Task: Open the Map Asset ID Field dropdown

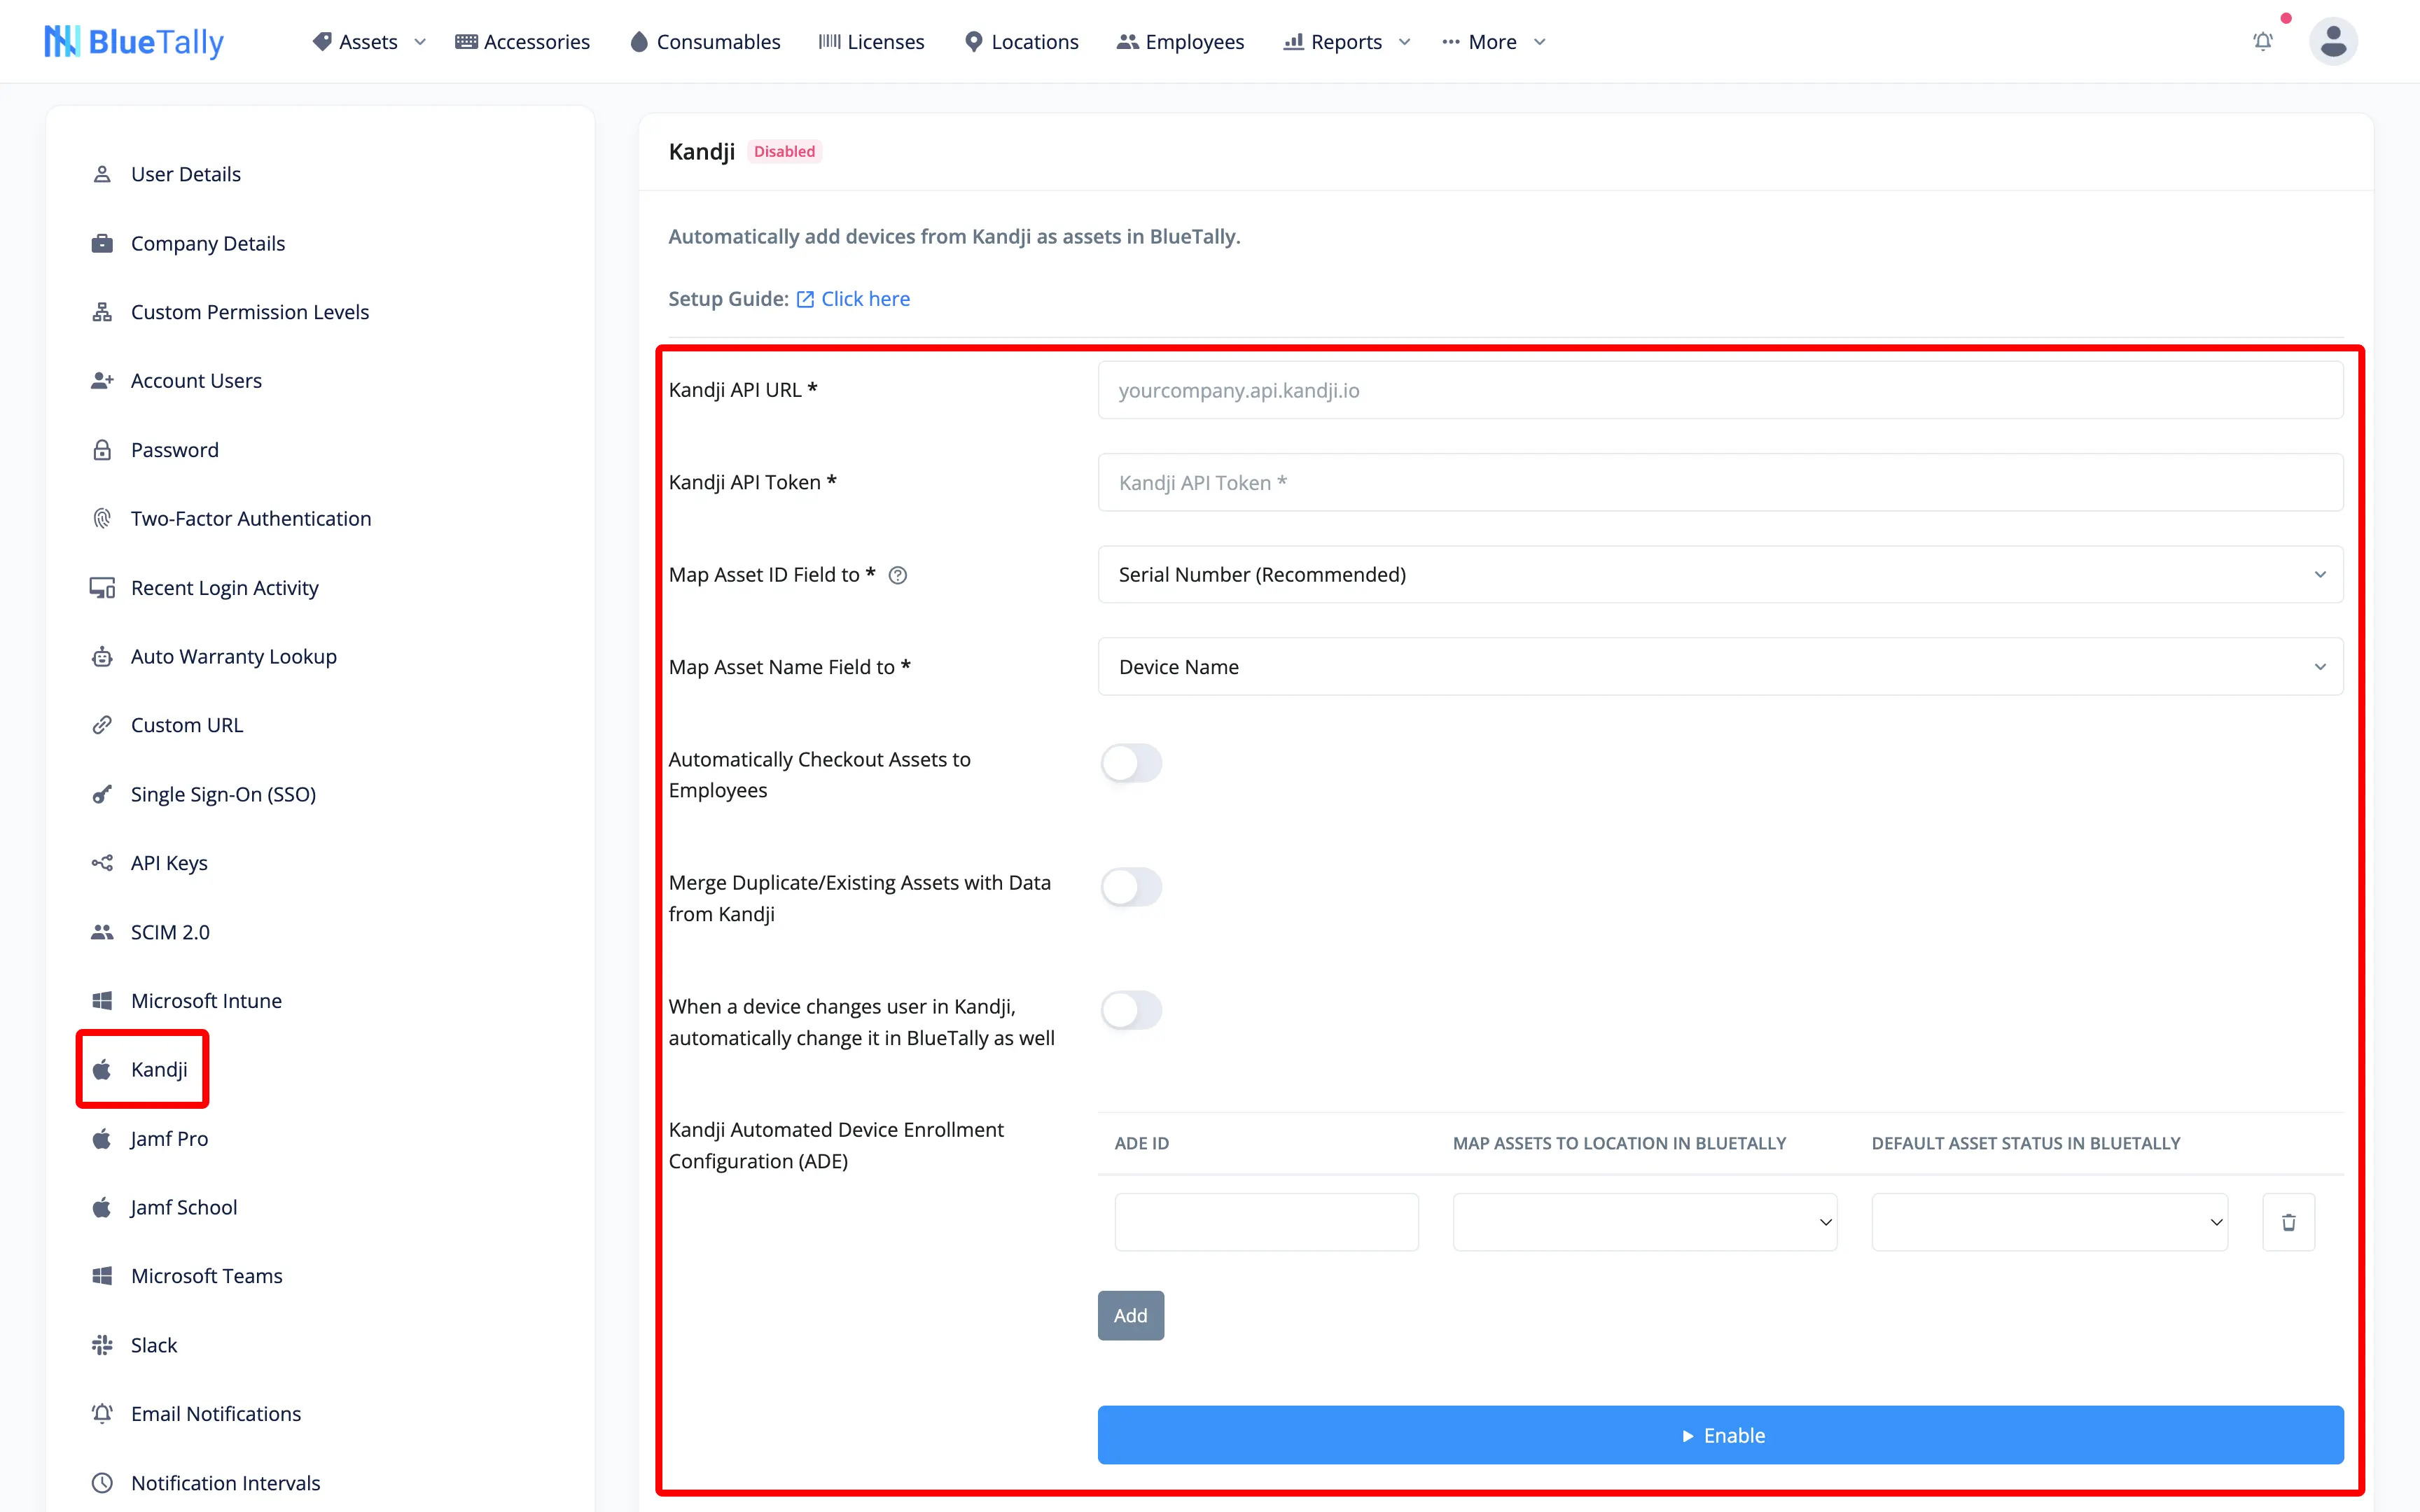Action: 1720,574
